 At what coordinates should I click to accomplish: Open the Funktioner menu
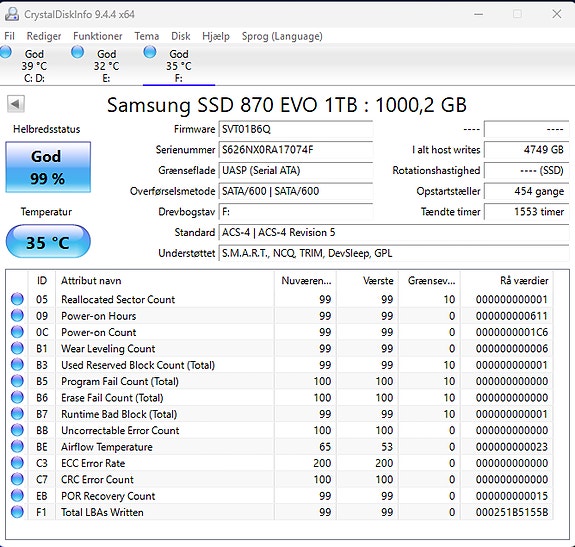pyautogui.click(x=98, y=36)
